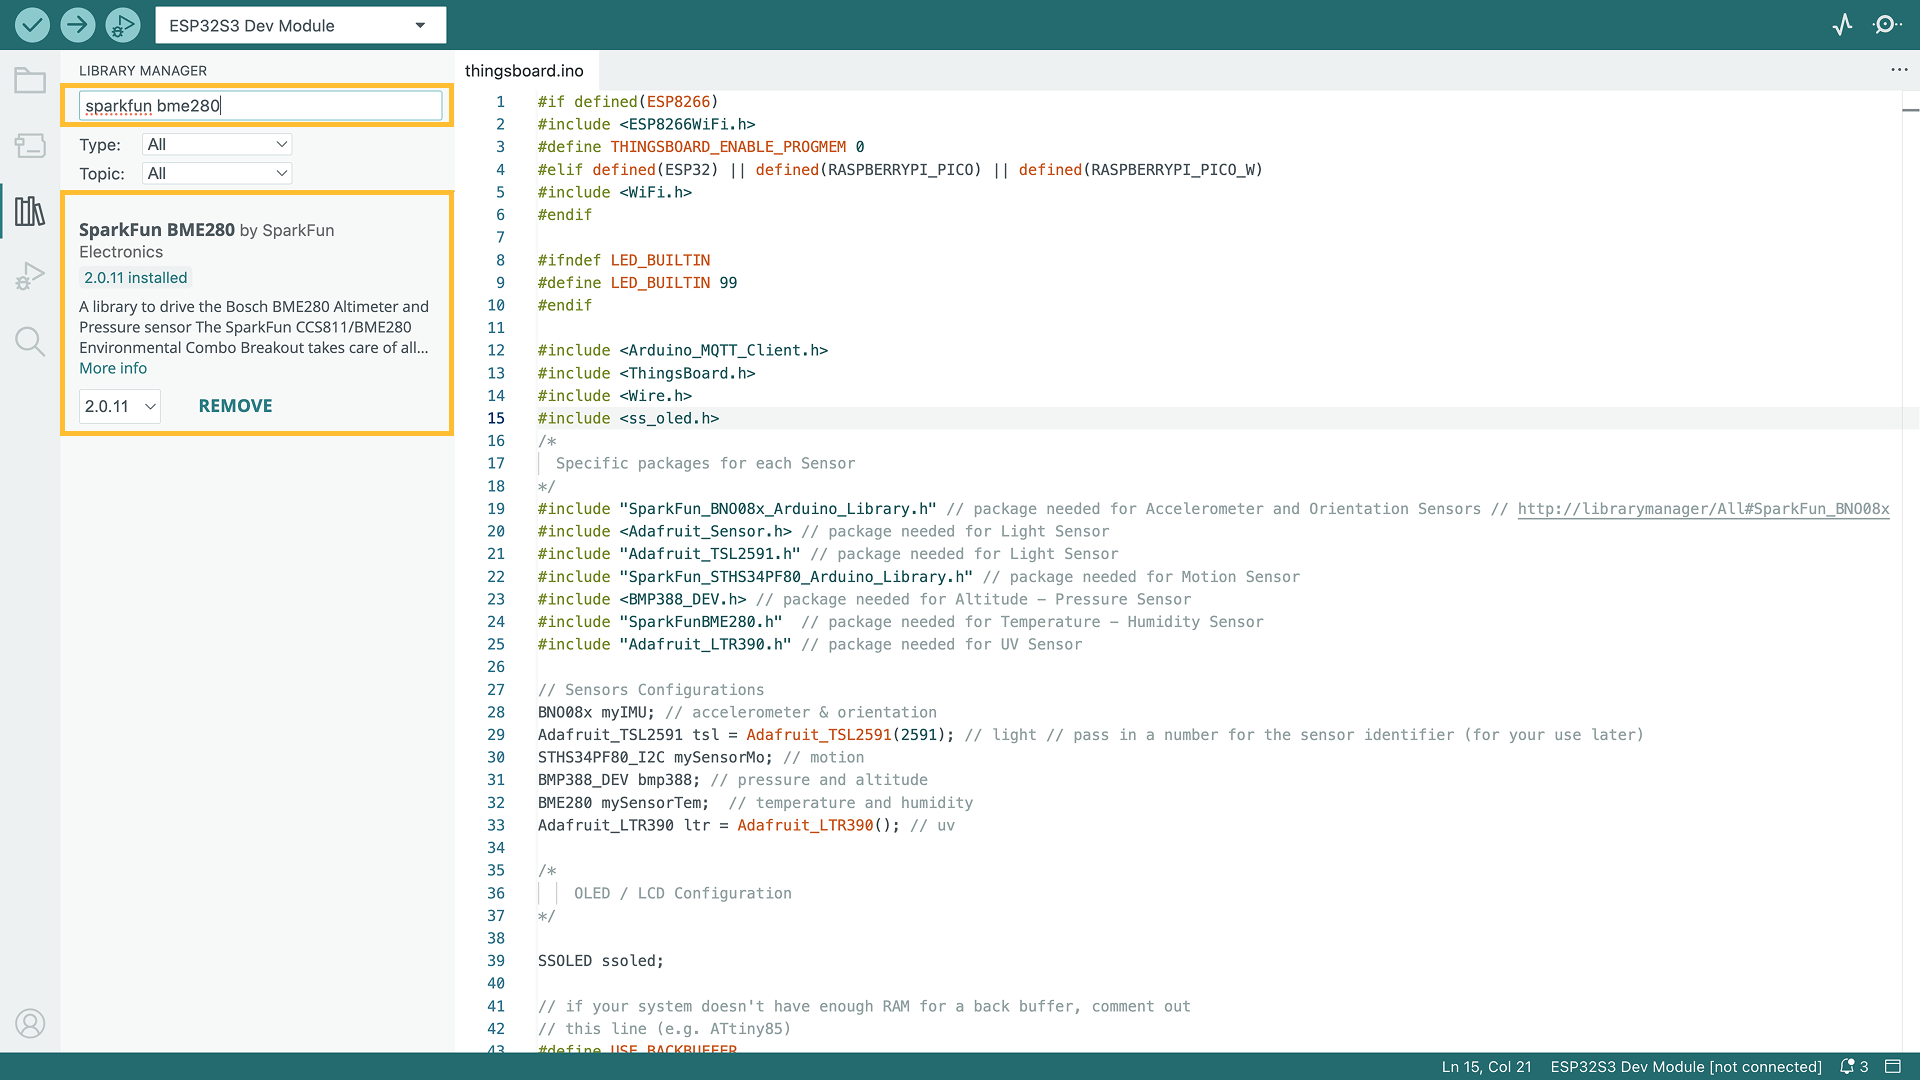
Task: Open the Boards Manager sidebar icon
Action: pos(30,146)
